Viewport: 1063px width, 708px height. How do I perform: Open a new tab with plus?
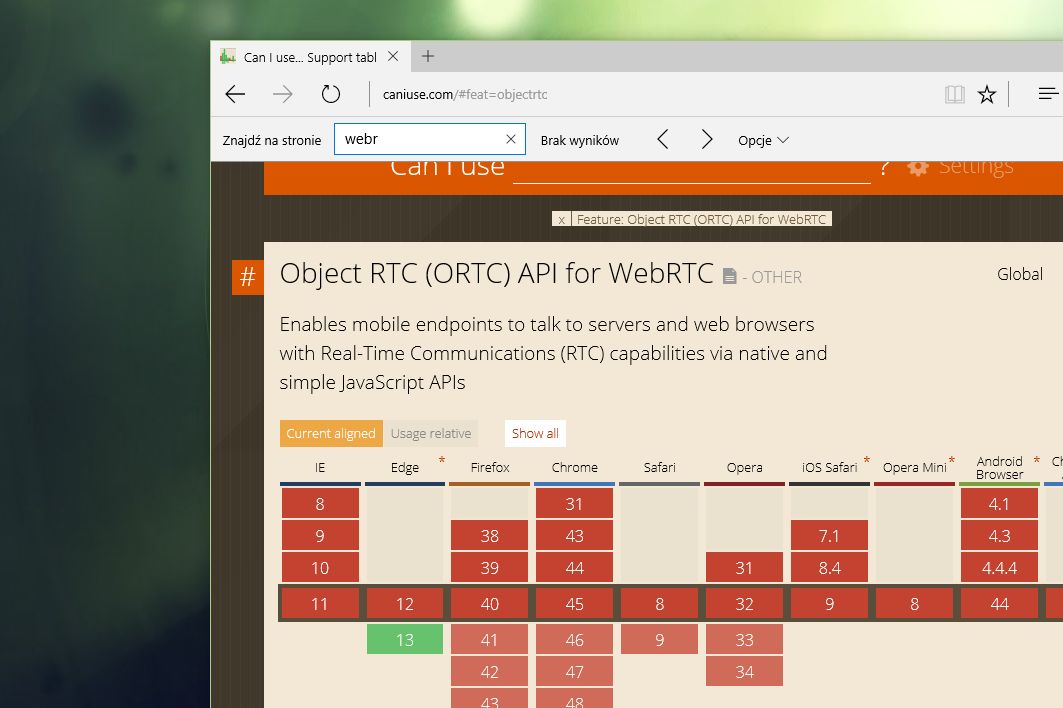coord(428,56)
